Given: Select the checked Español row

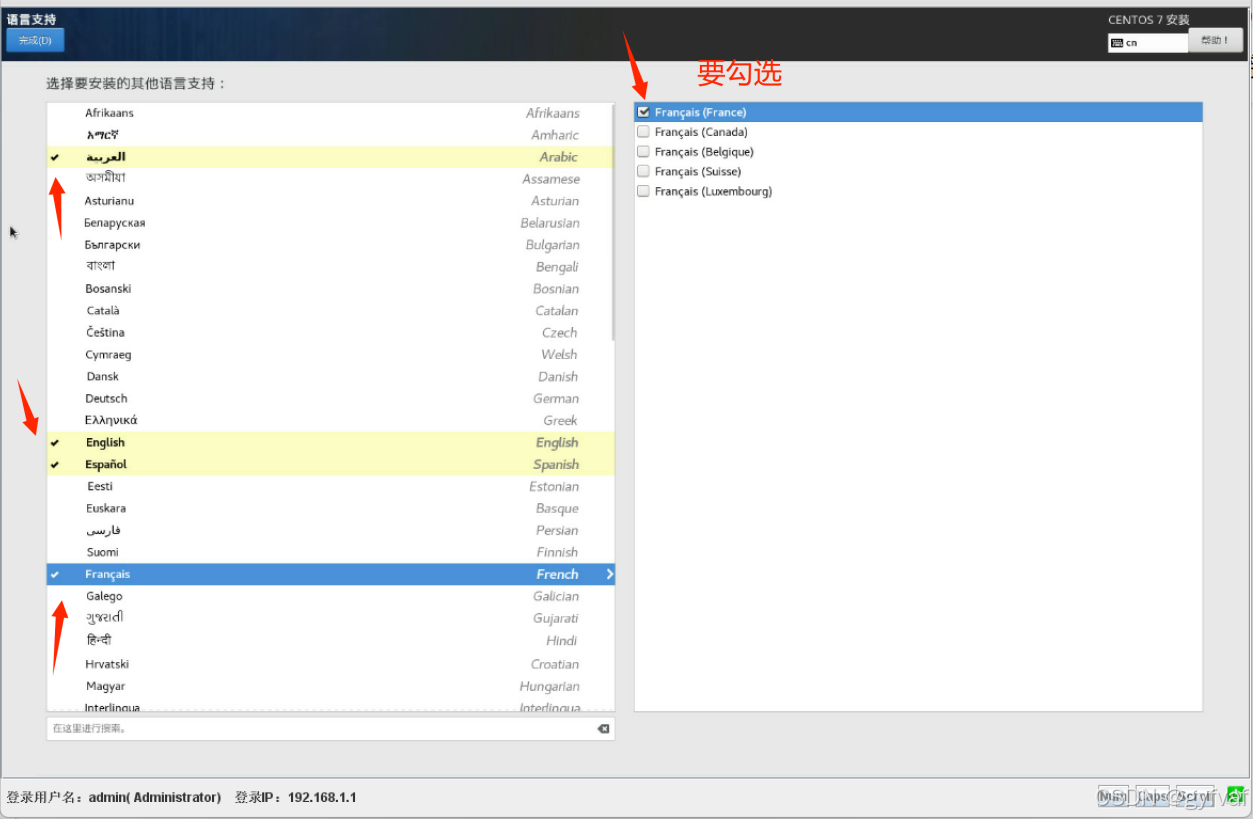Looking at the screenshot, I should pos(330,465).
